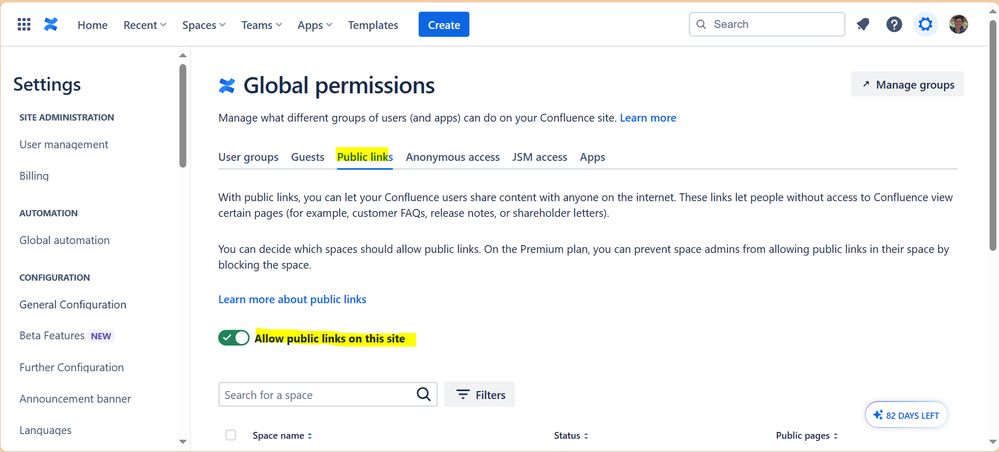Select the Public links tab
The height and width of the screenshot is (452, 999).
[365, 157]
